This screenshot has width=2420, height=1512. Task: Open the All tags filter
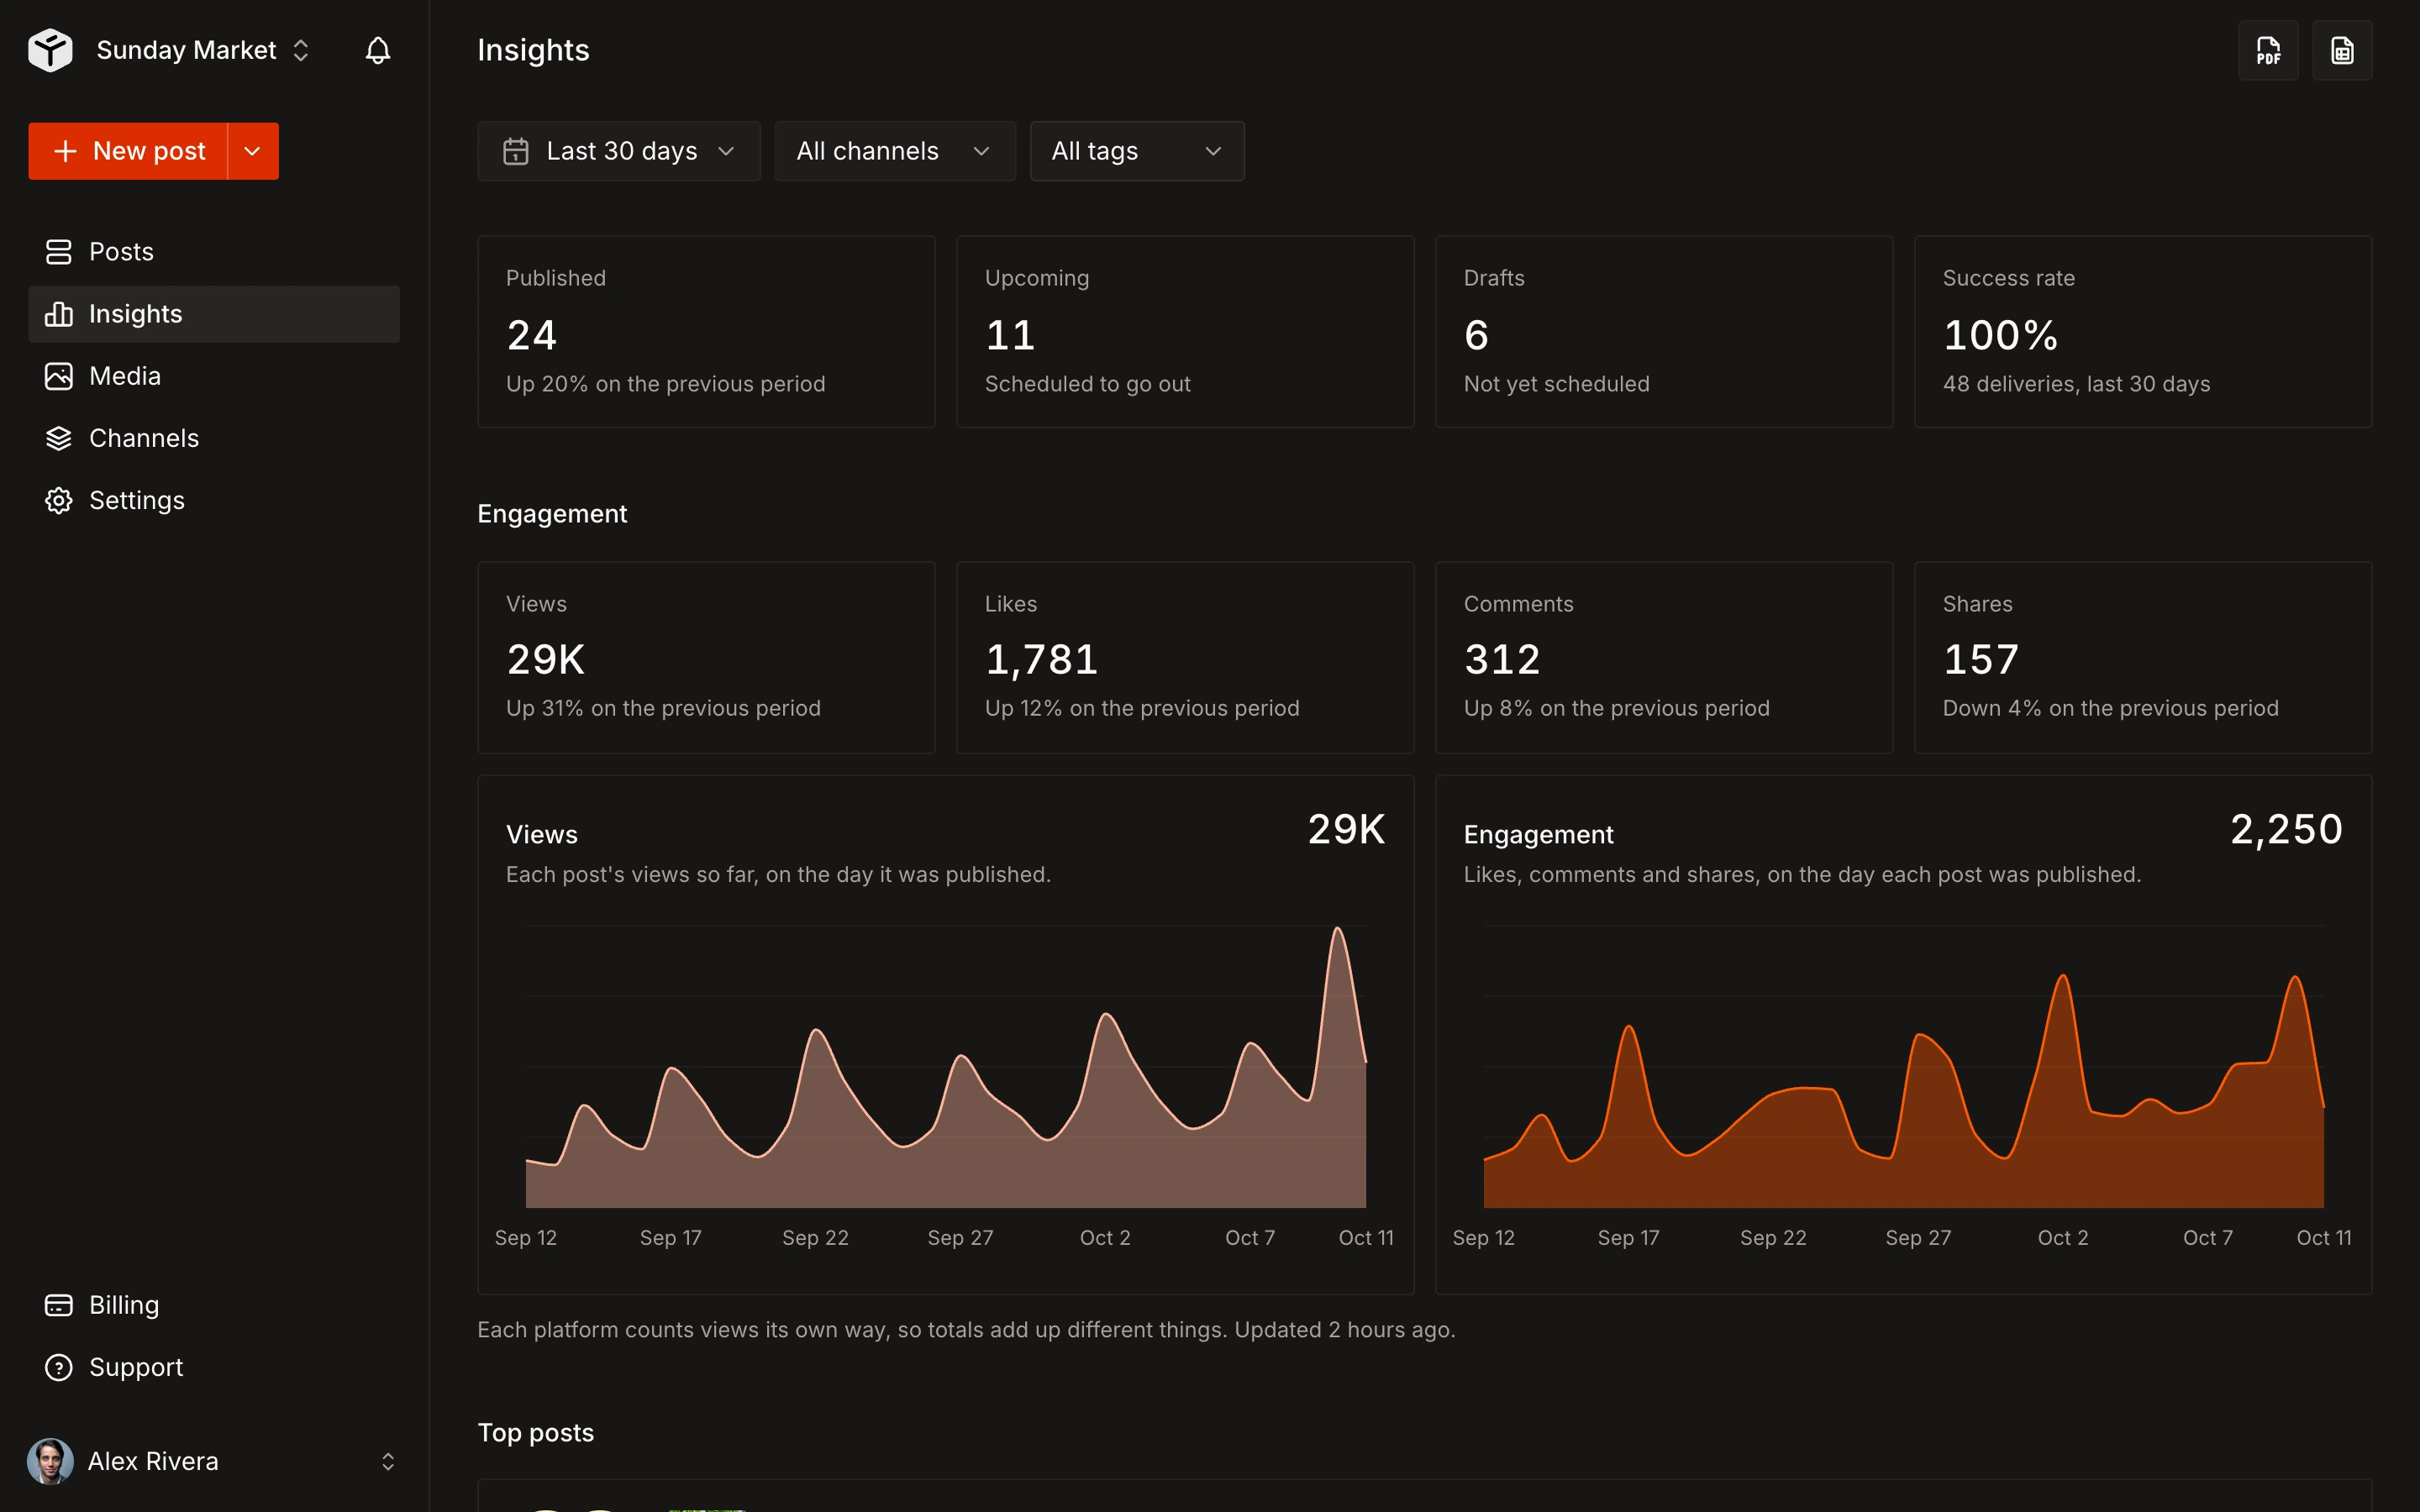click(x=1137, y=151)
